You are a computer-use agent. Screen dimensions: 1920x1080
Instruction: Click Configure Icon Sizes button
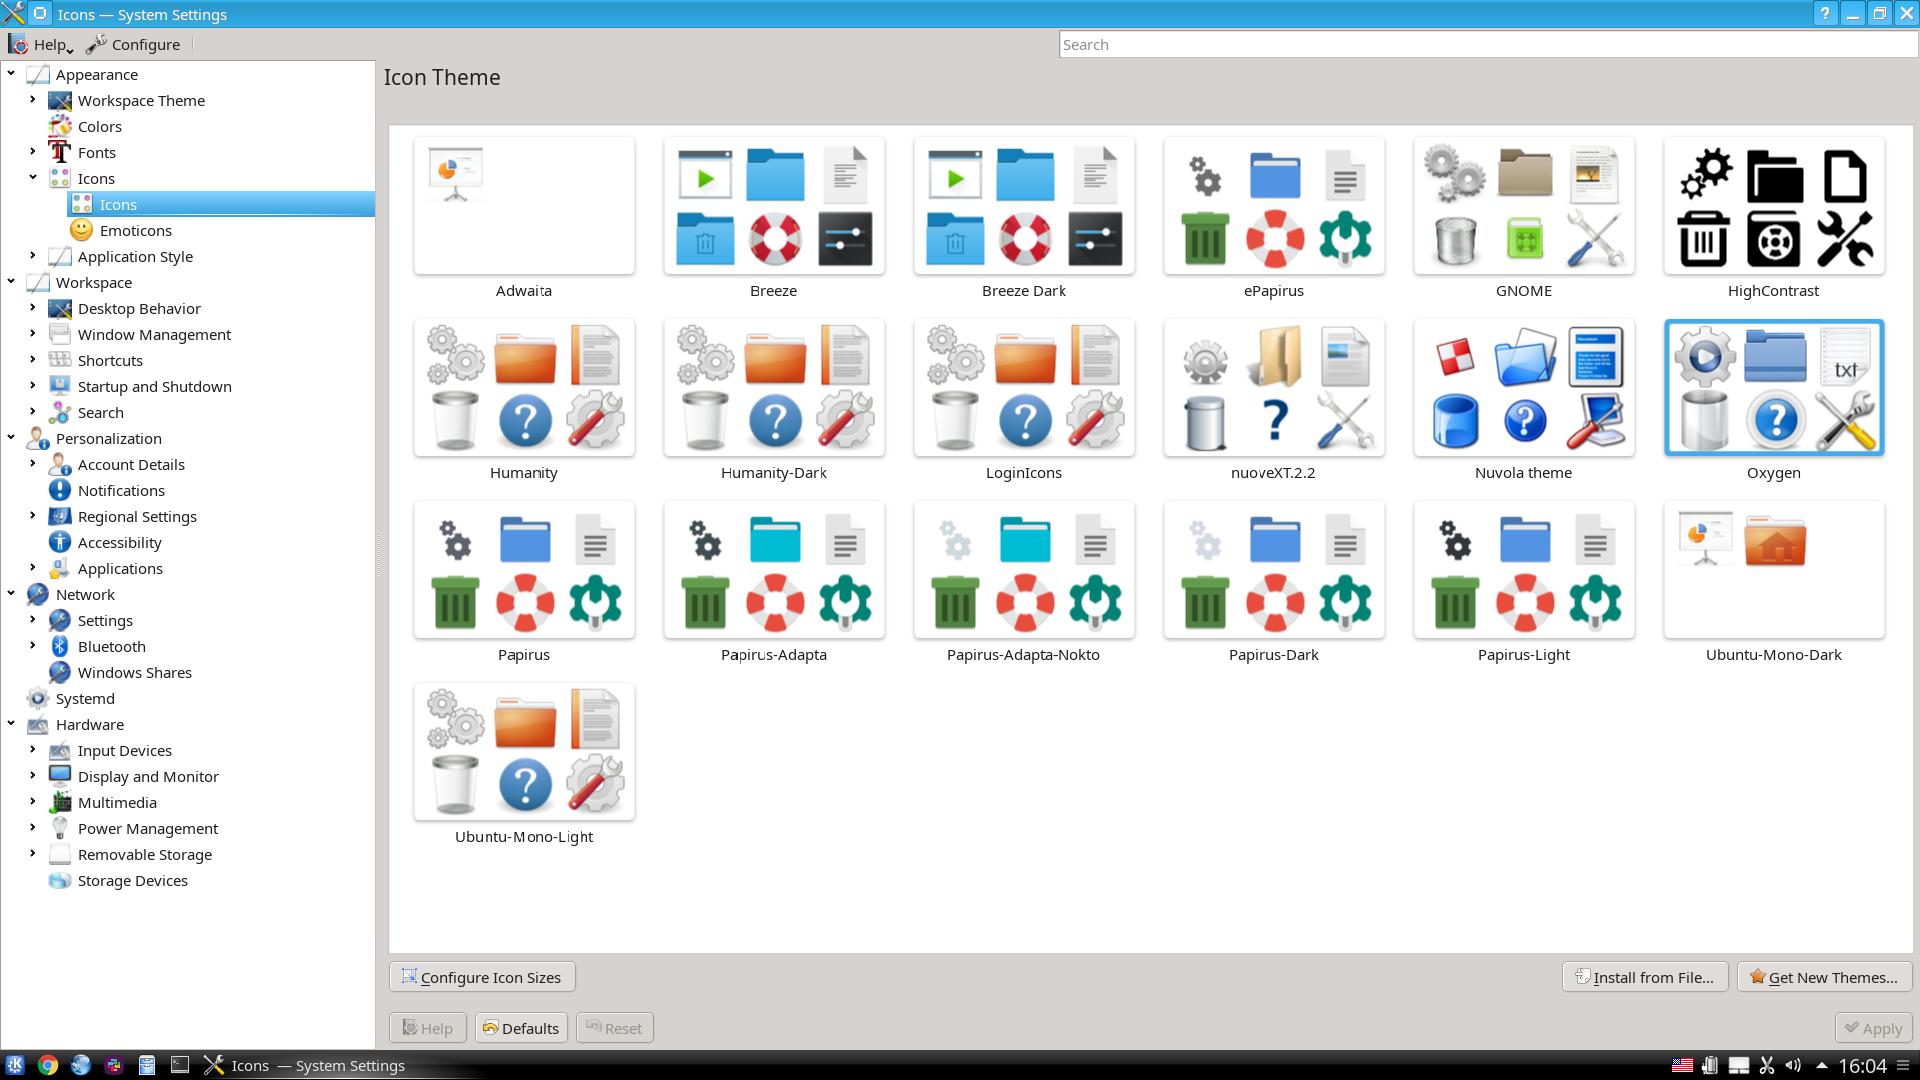(482, 977)
